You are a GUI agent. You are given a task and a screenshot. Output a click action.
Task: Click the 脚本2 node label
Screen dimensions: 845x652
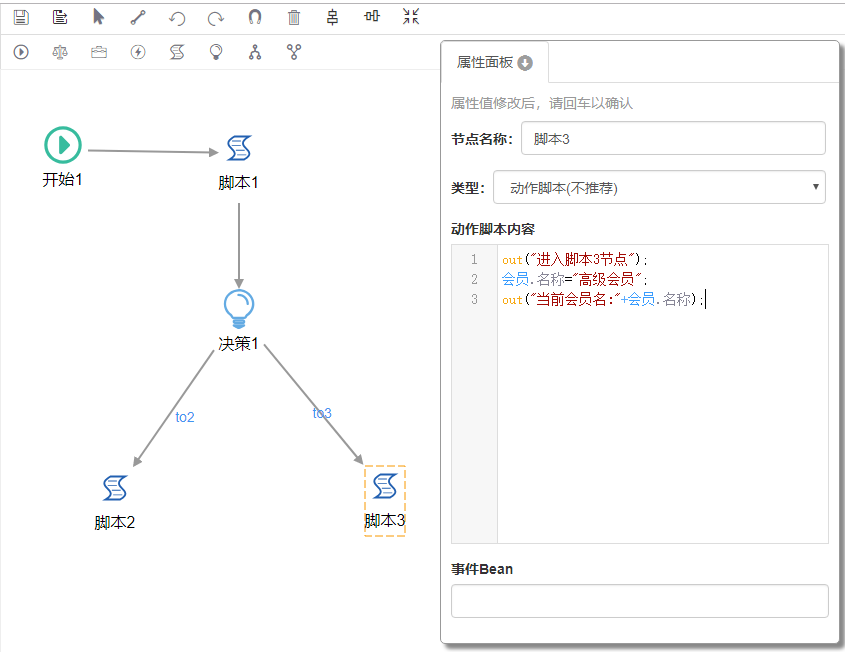[115, 522]
